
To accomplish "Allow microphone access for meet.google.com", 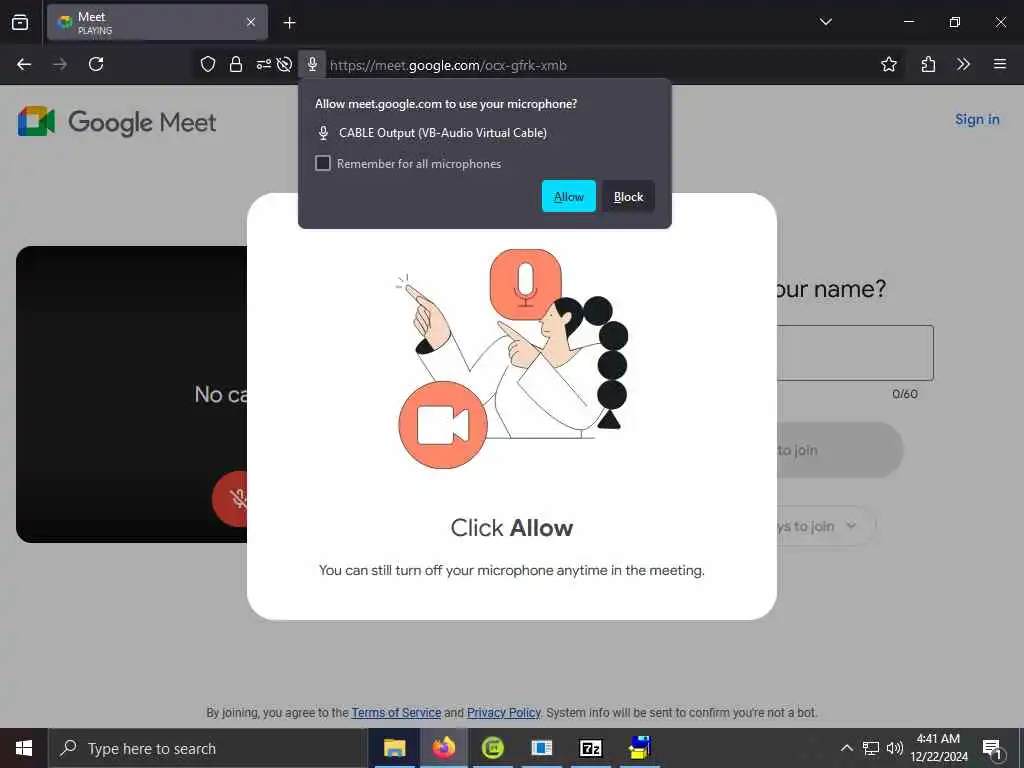I will (568, 196).
